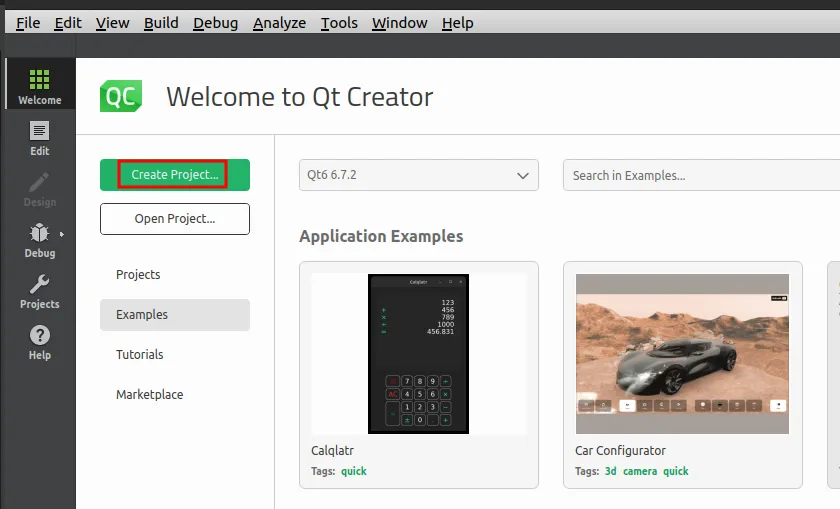Open the View menu

pos(112,23)
